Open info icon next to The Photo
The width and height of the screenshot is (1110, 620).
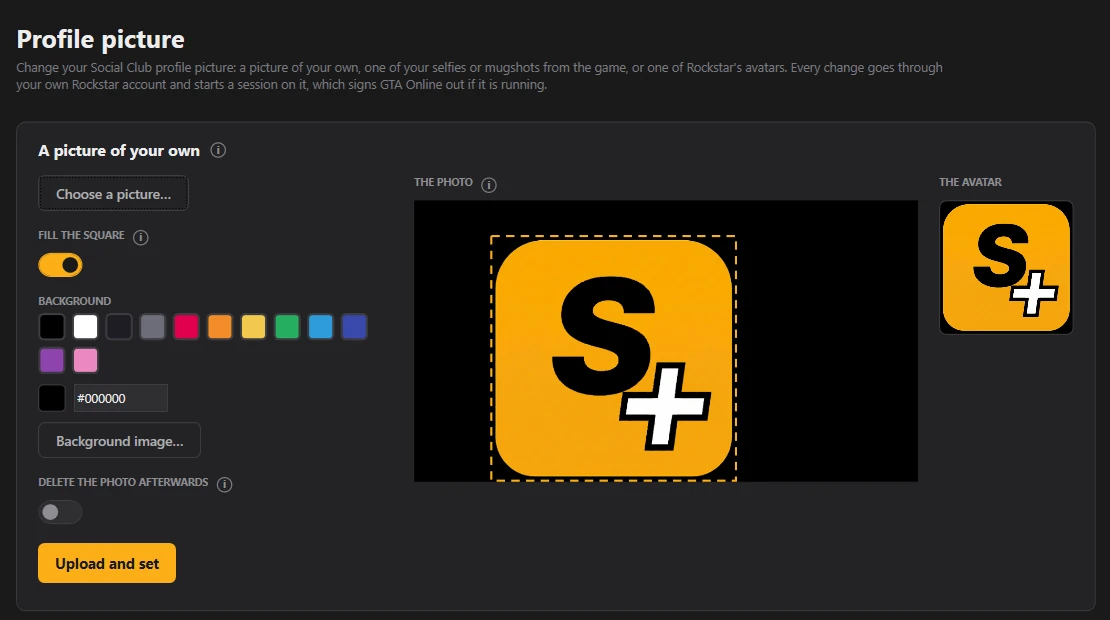coord(488,185)
